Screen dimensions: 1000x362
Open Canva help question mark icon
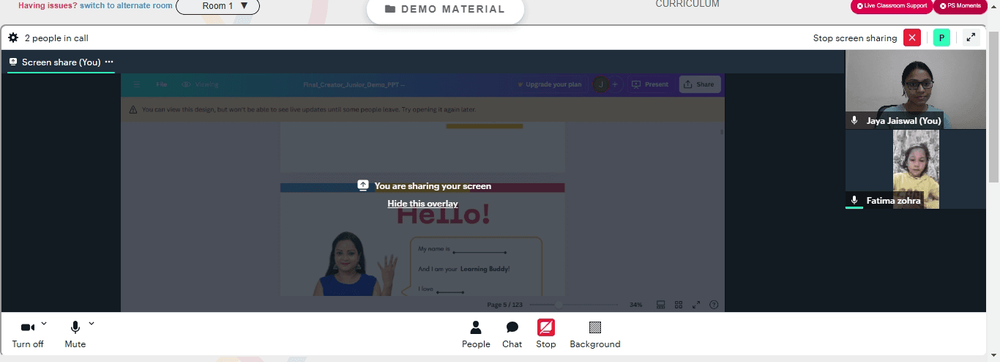714,305
